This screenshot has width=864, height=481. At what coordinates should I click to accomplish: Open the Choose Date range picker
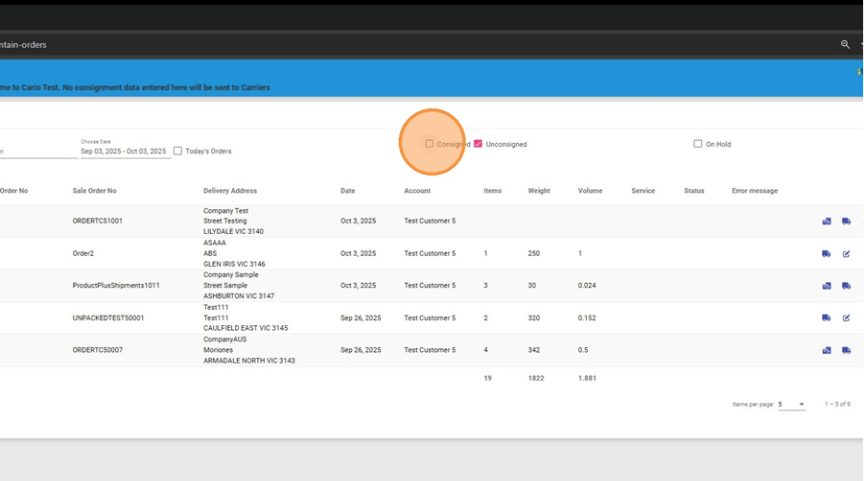pyautogui.click(x=125, y=151)
